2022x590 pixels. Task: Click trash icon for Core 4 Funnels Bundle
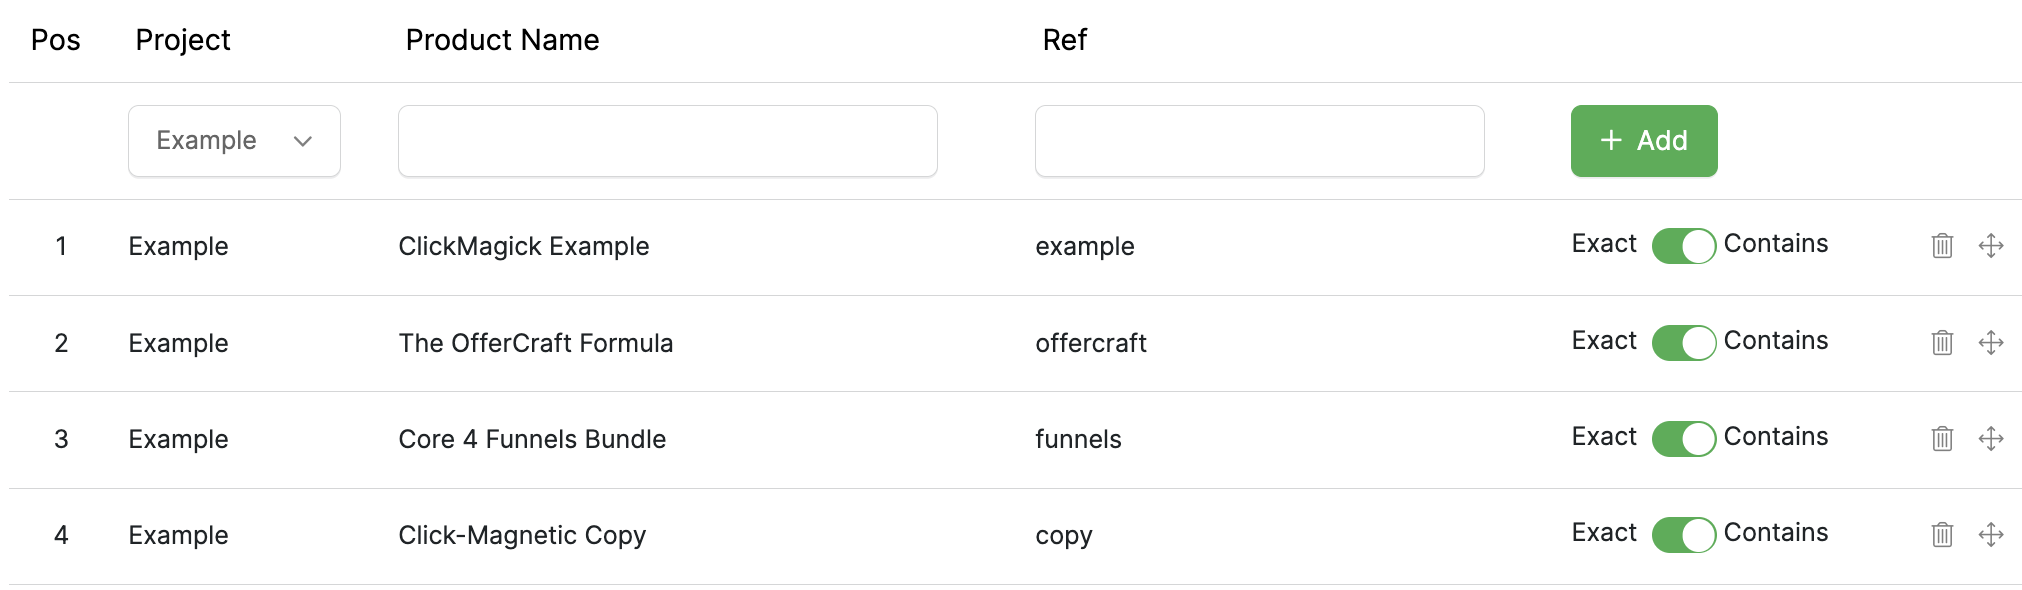pyautogui.click(x=1942, y=439)
